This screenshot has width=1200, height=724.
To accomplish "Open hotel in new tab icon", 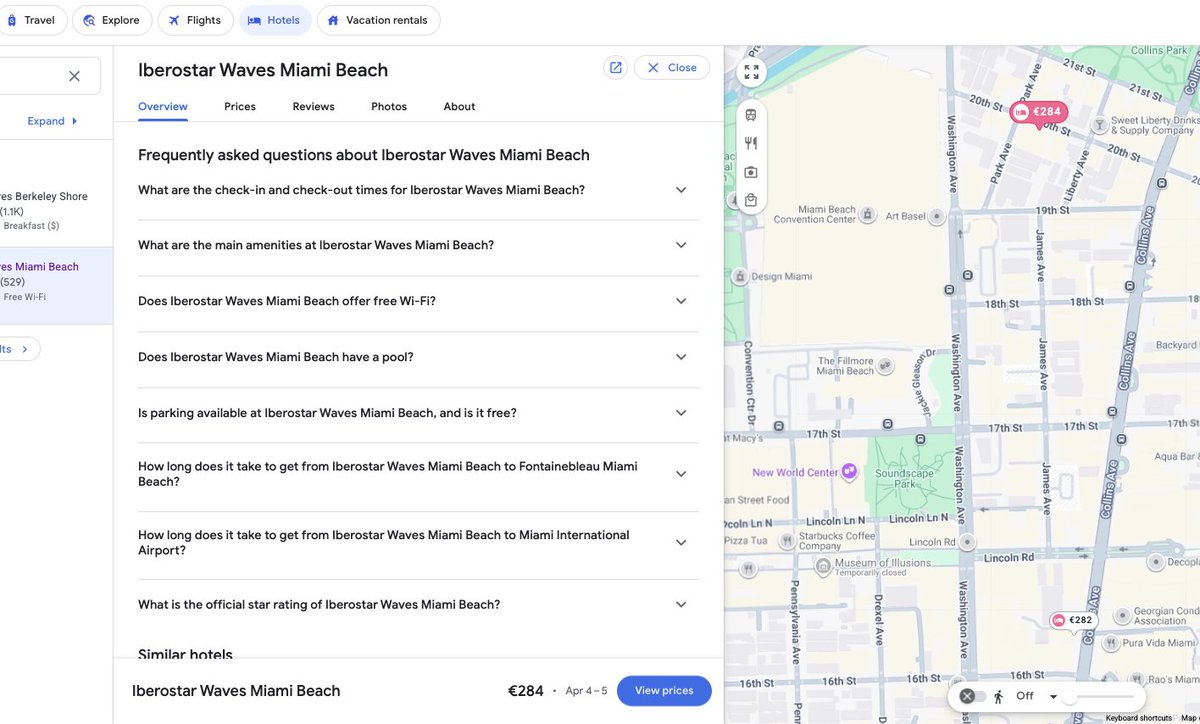I will click(x=616, y=68).
